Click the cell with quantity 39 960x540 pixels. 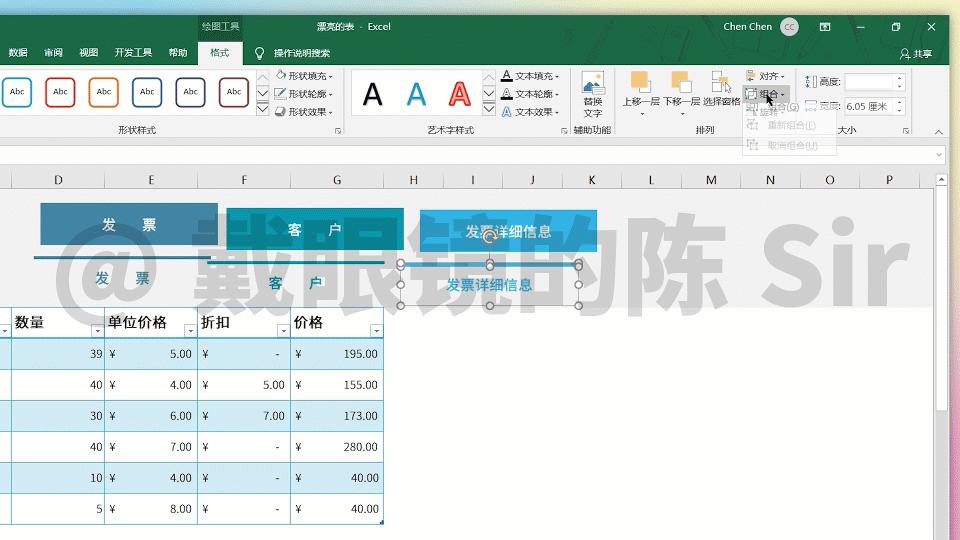pos(58,354)
